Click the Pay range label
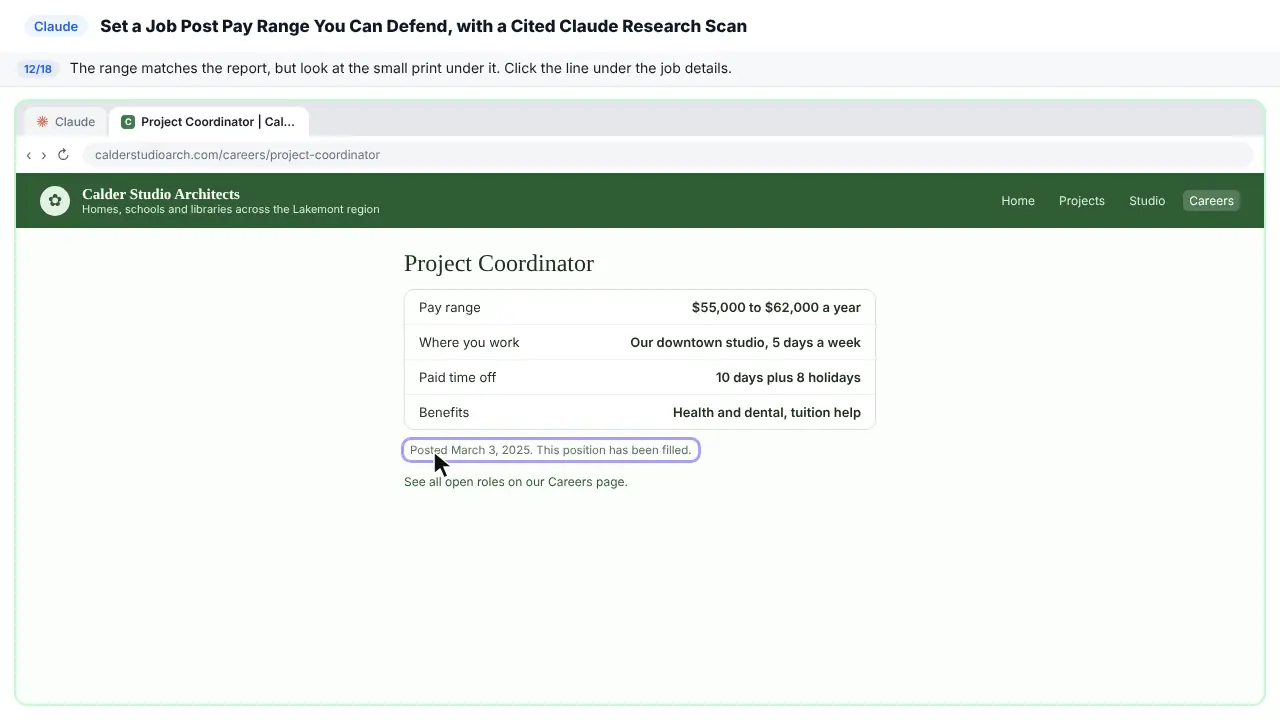 450,308
